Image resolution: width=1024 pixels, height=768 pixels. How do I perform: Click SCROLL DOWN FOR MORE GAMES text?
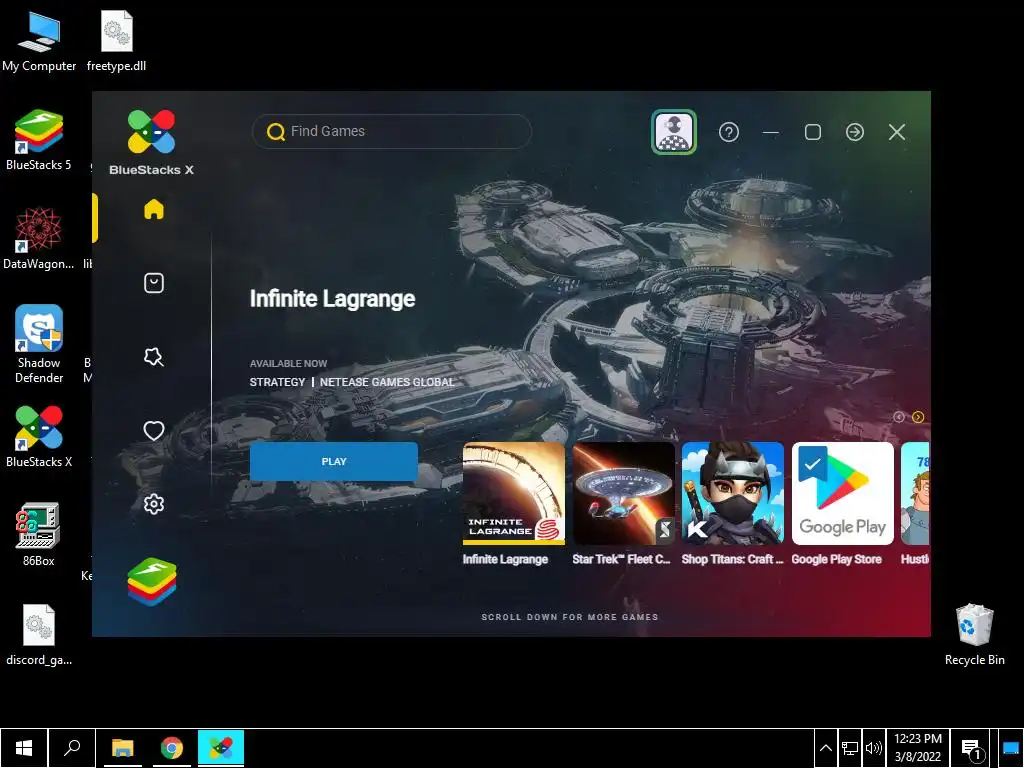pos(569,617)
